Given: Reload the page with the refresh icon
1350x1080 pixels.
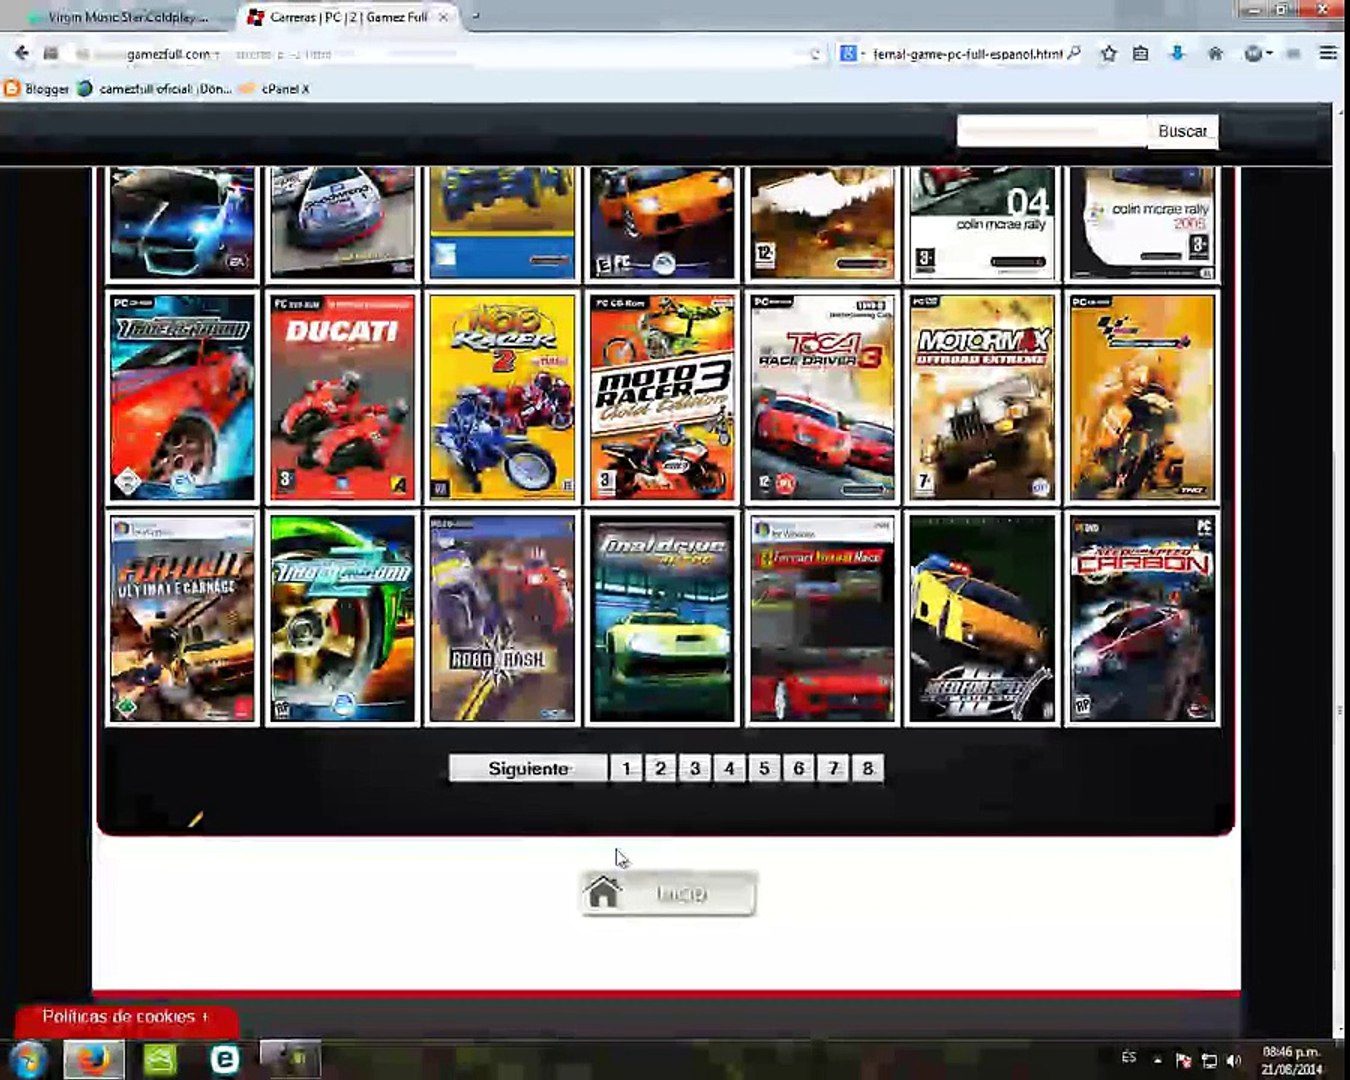Looking at the screenshot, I should click(x=815, y=55).
